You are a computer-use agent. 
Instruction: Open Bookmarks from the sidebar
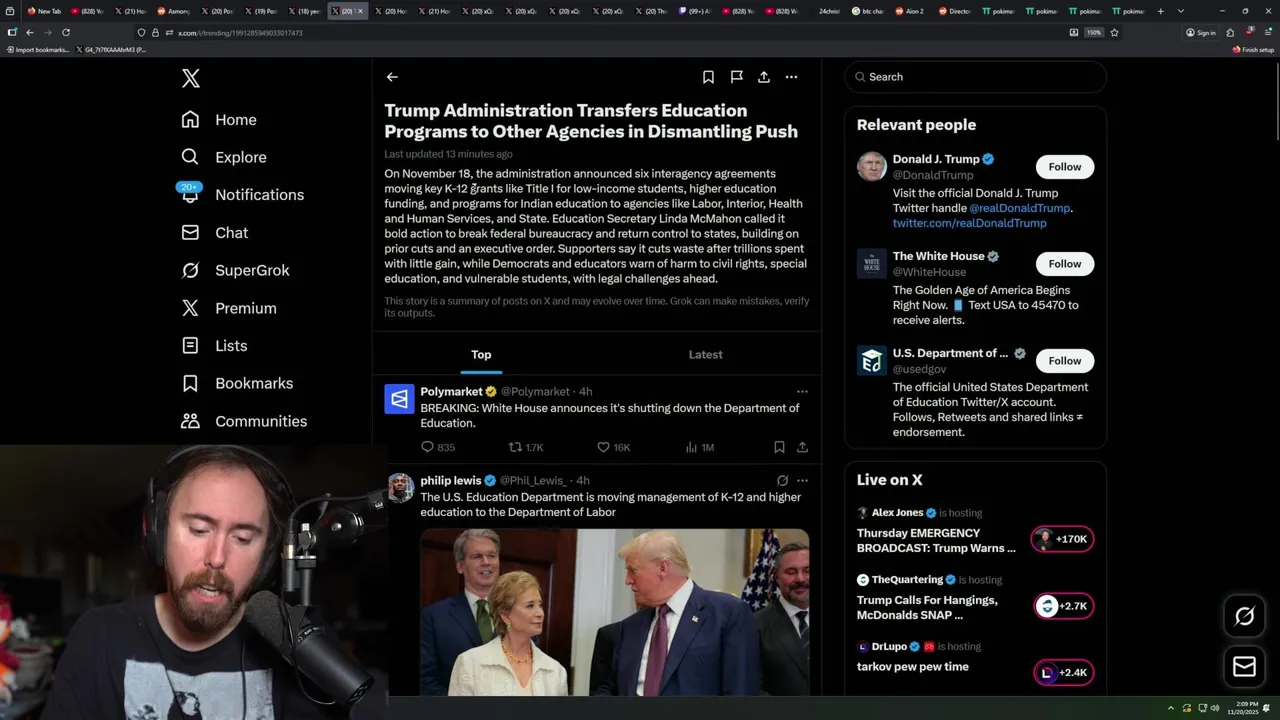tap(238, 383)
